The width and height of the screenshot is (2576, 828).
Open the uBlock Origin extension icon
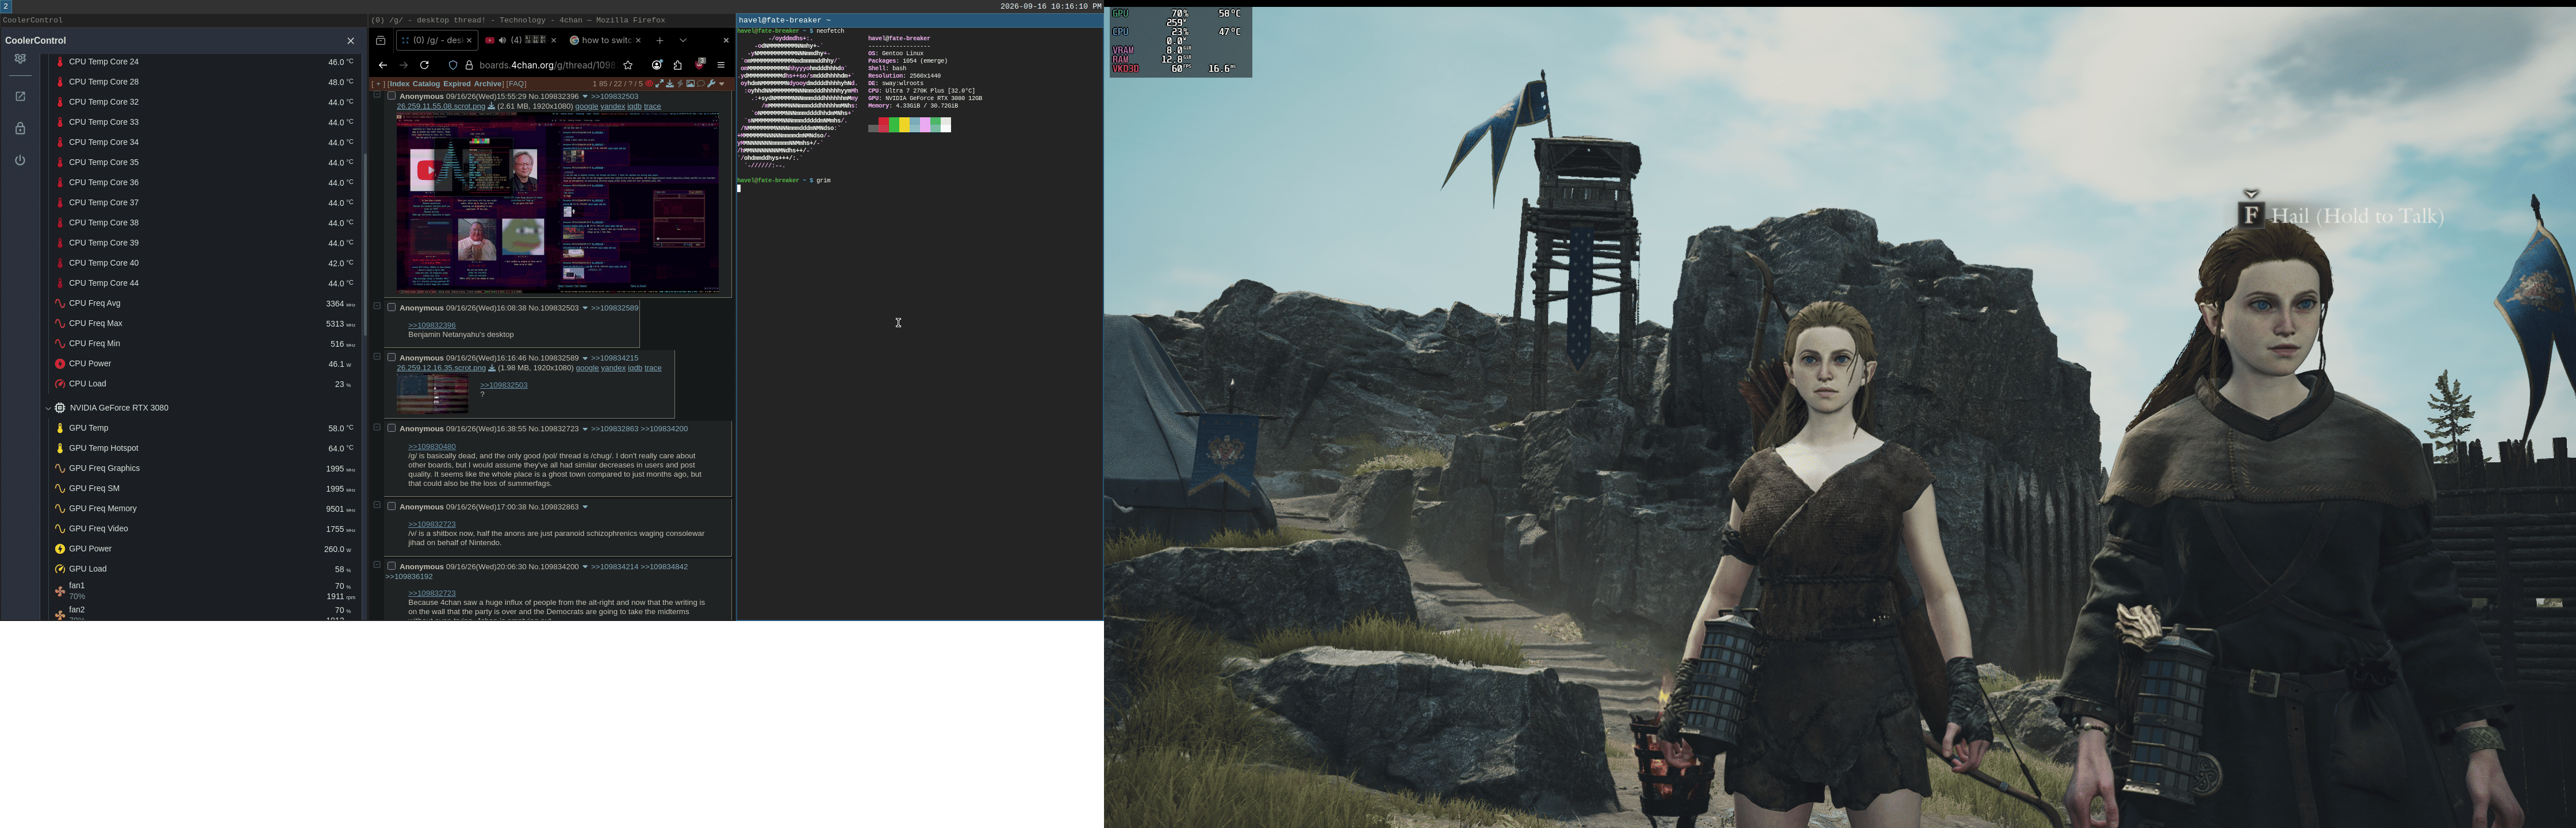coord(700,64)
